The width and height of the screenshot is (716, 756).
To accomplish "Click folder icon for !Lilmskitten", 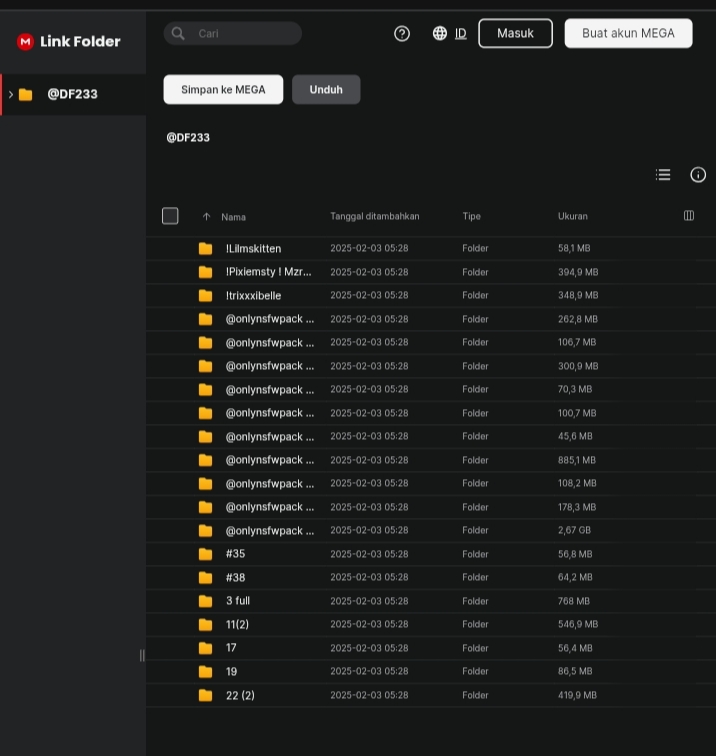I will (205, 248).
